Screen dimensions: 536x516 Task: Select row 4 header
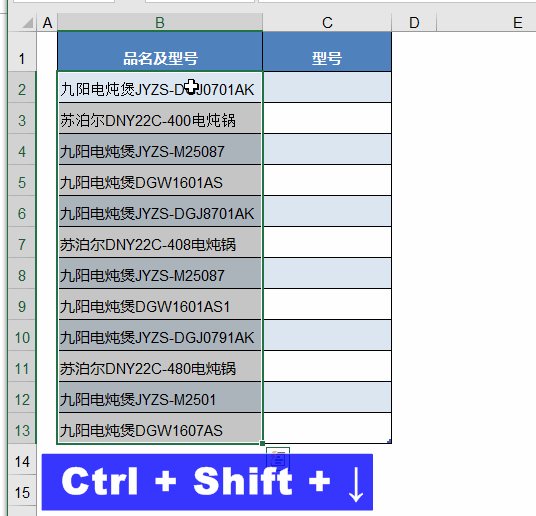[x=22, y=149]
